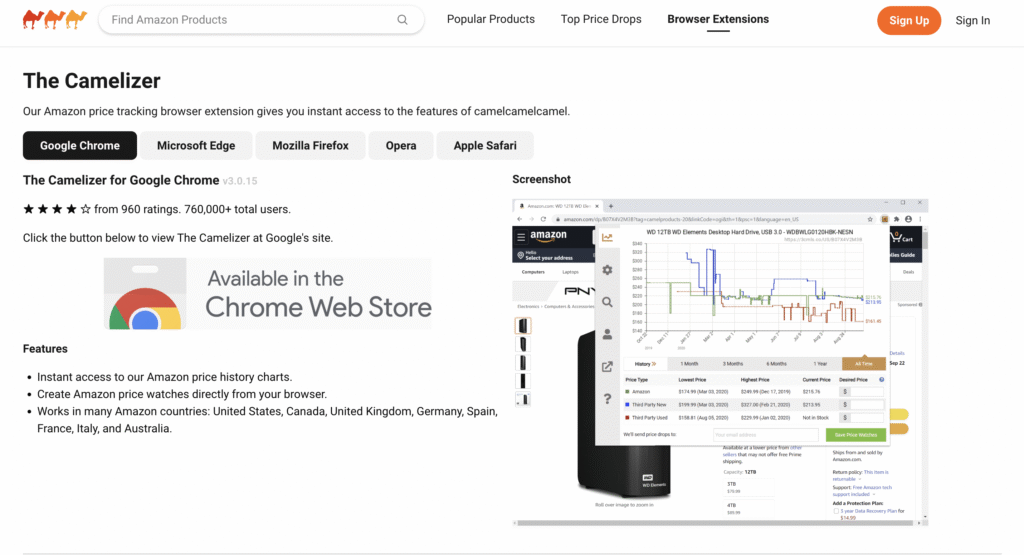This screenshot has width=1024, height=555.
Task: Click the Chrome logo icon on badge
Action: 145,309
